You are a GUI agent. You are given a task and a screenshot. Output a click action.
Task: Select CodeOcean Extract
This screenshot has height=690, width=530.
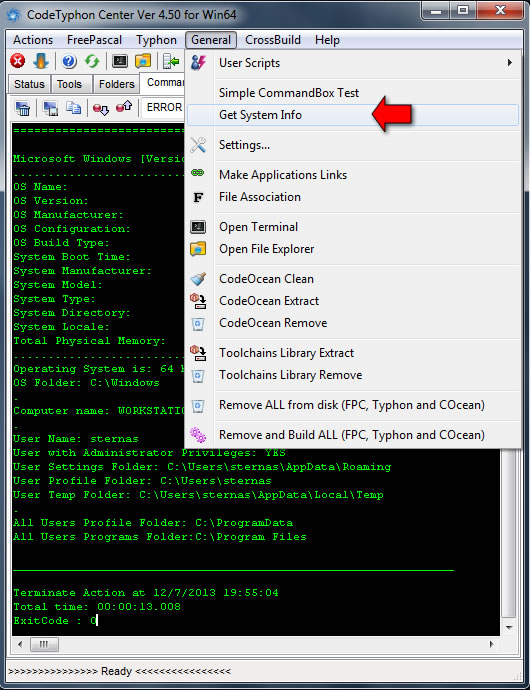point(353,301)
